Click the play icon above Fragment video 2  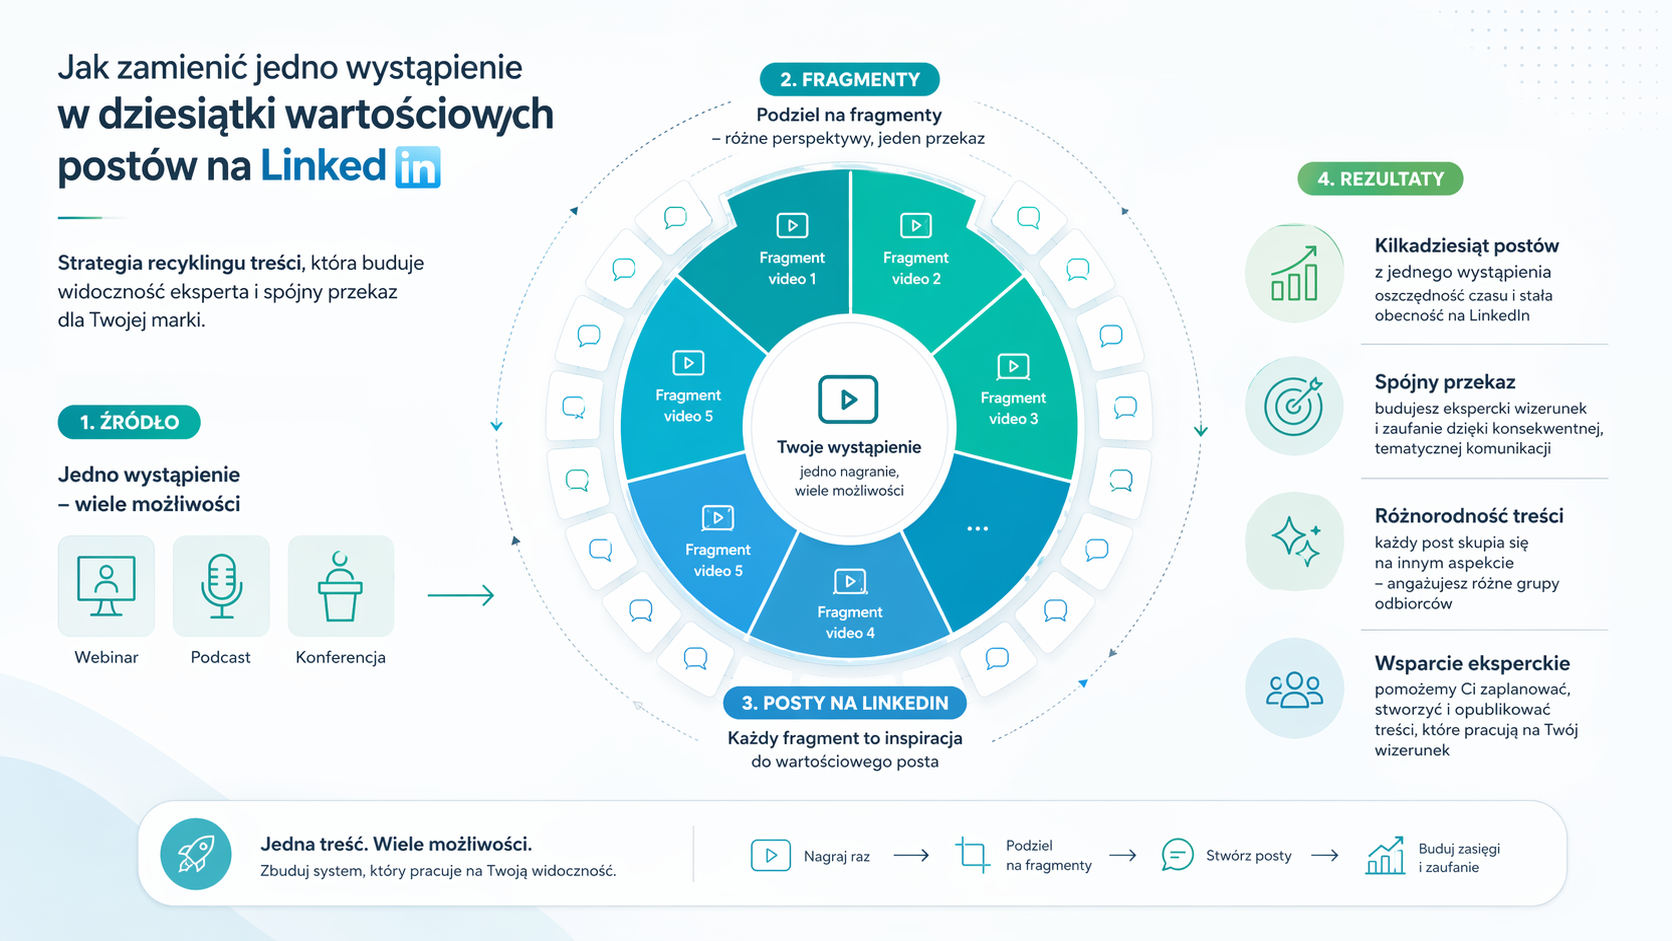[x=915, y=225]
